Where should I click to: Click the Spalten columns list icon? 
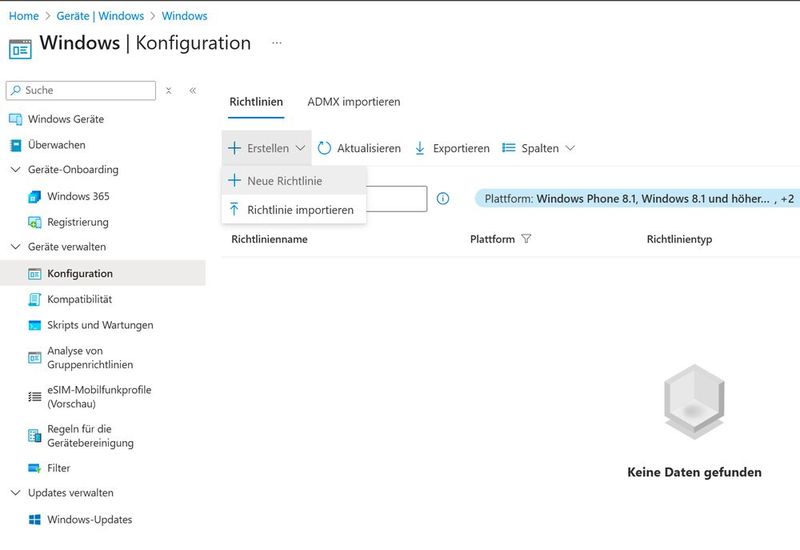coord(509,148)
